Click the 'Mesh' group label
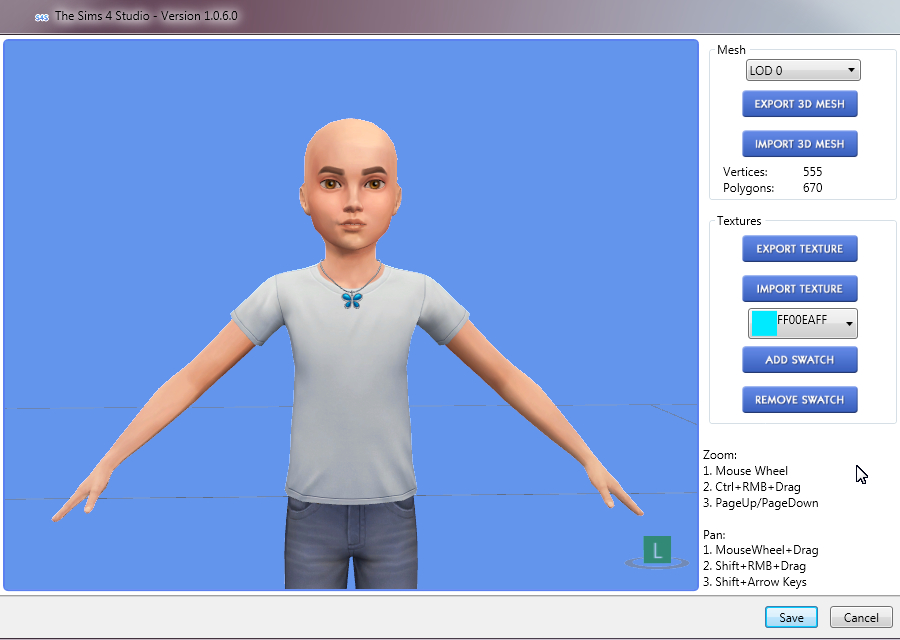This screenshot has width=900, height=640. [x=731, y=50]
